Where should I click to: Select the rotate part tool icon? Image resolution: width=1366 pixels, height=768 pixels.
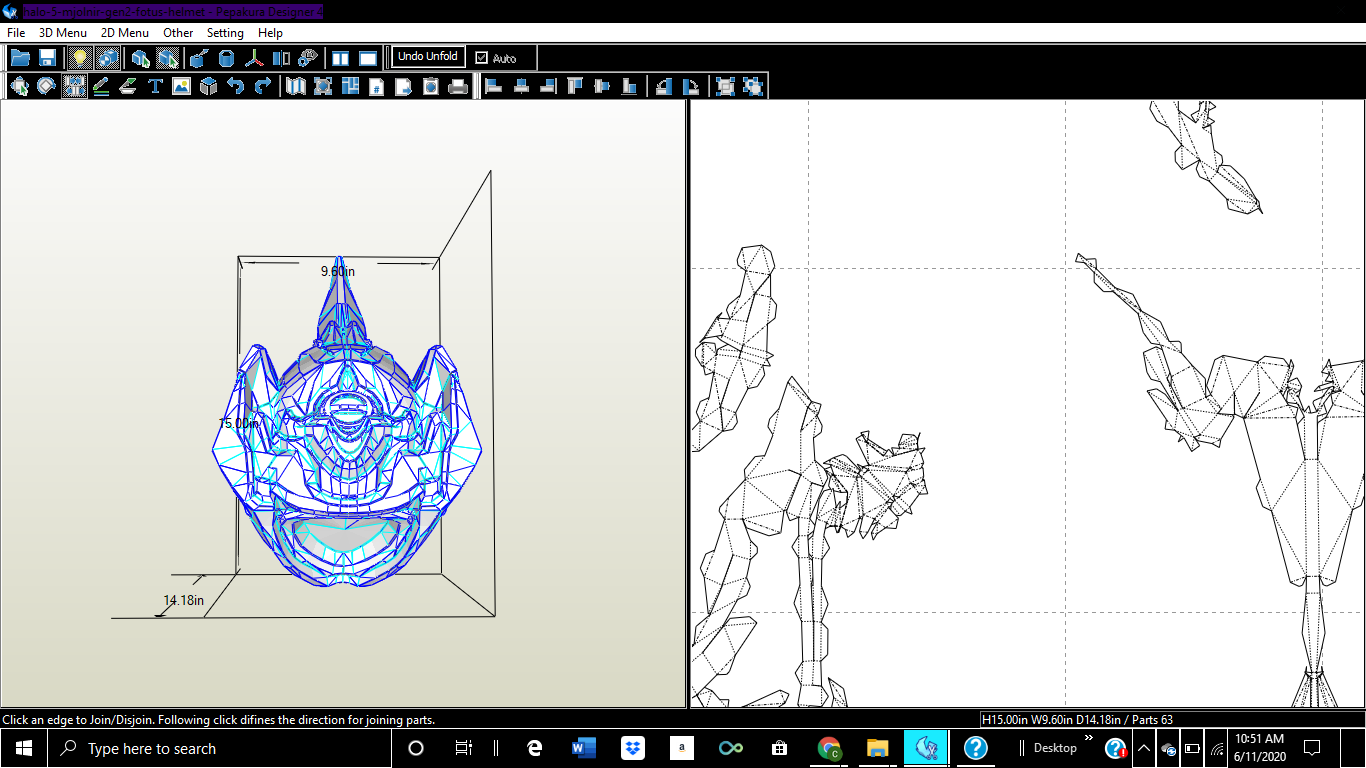(46, 86)
